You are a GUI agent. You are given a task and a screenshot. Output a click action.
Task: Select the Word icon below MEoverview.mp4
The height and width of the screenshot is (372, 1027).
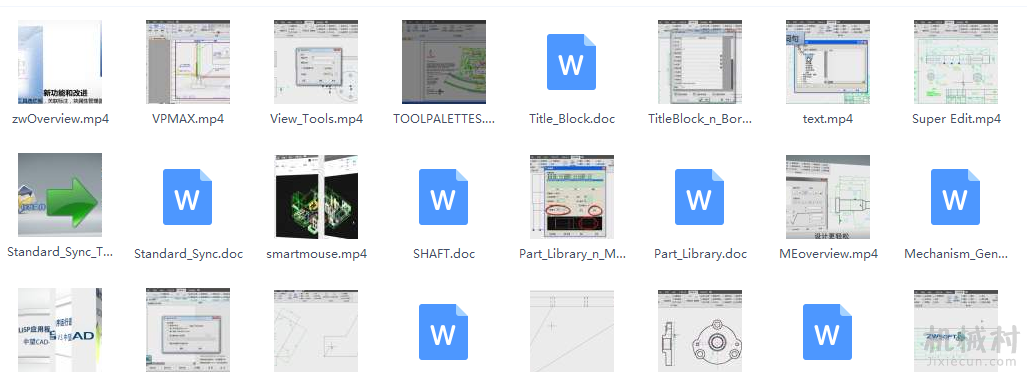827,331
